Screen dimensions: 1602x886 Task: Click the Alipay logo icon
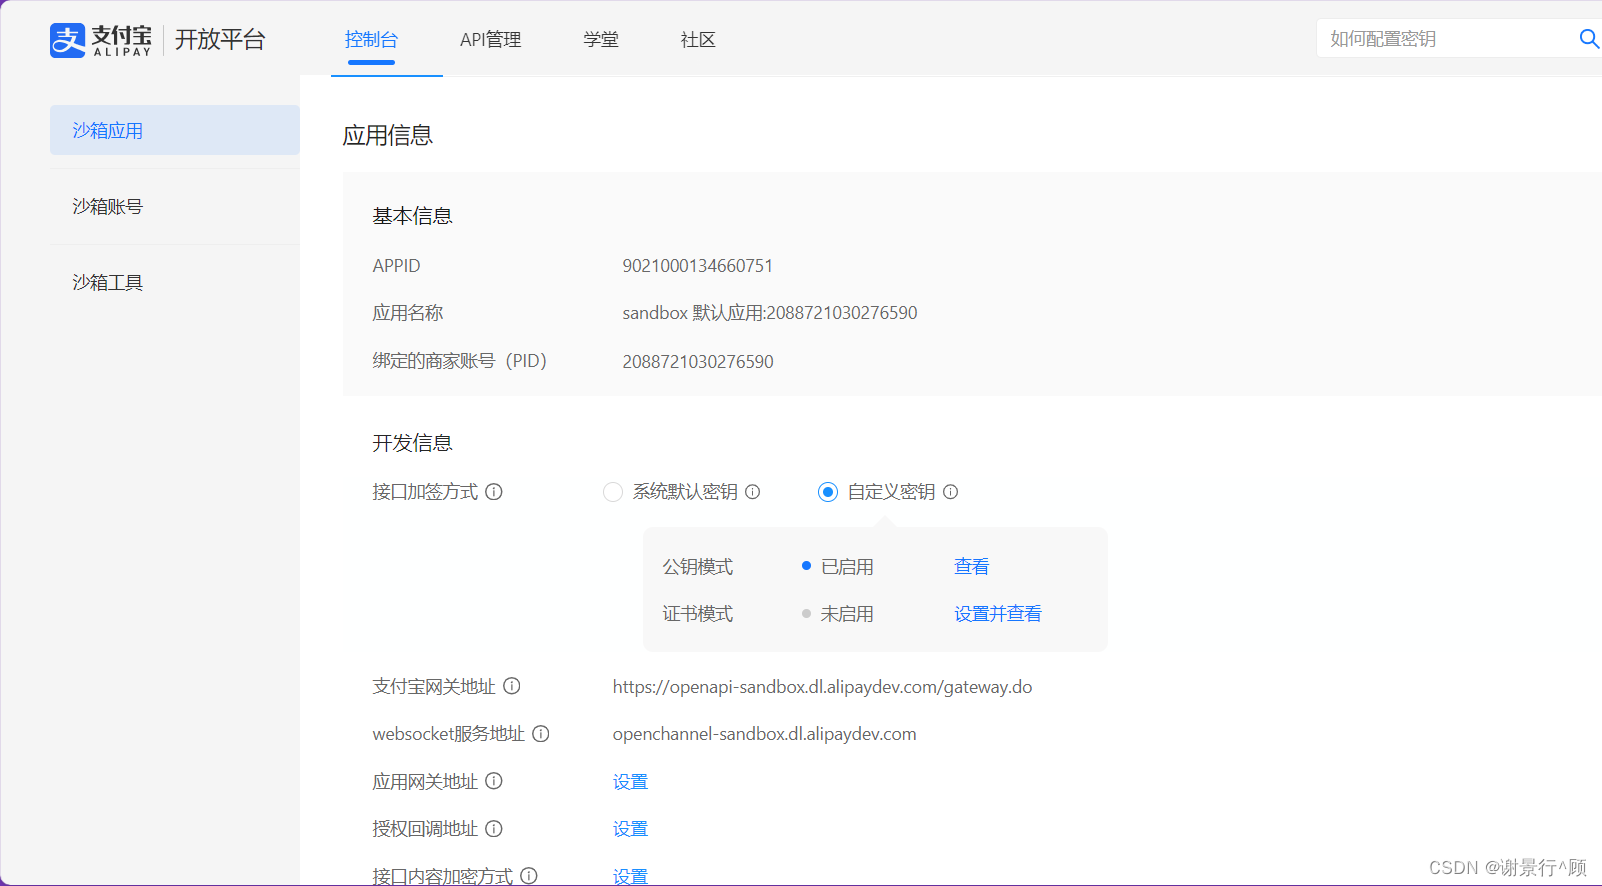[x=68, y=40]
